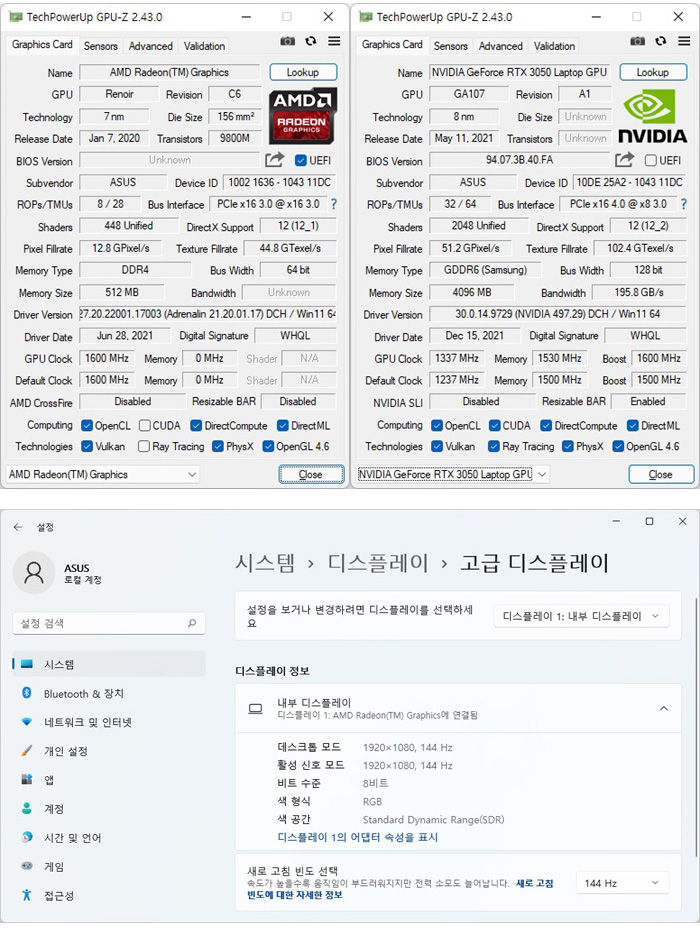Toggle PhysX checkbox in NVIDIA GPU-Z window

tap(568, 446)
